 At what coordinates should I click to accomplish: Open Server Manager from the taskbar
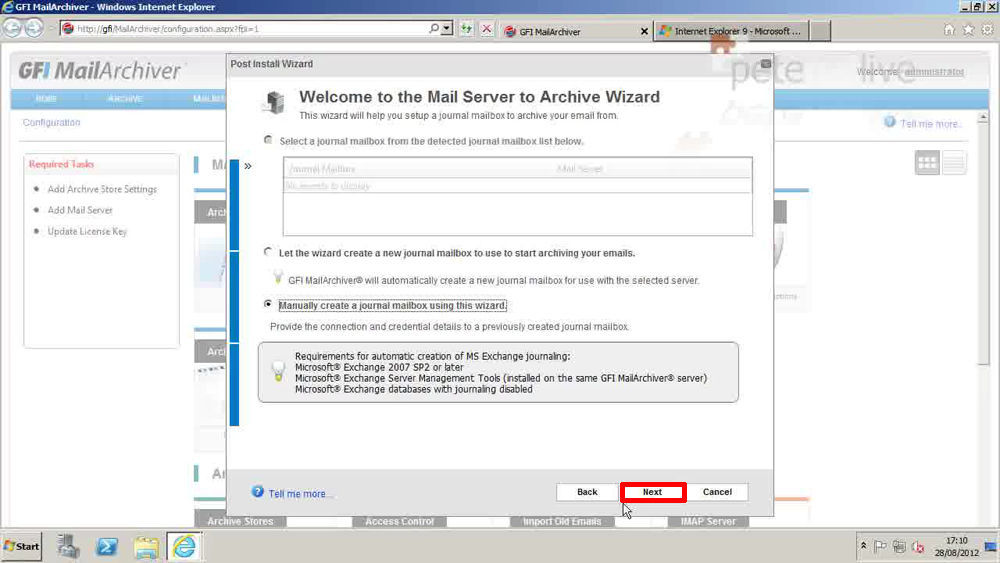68,546
